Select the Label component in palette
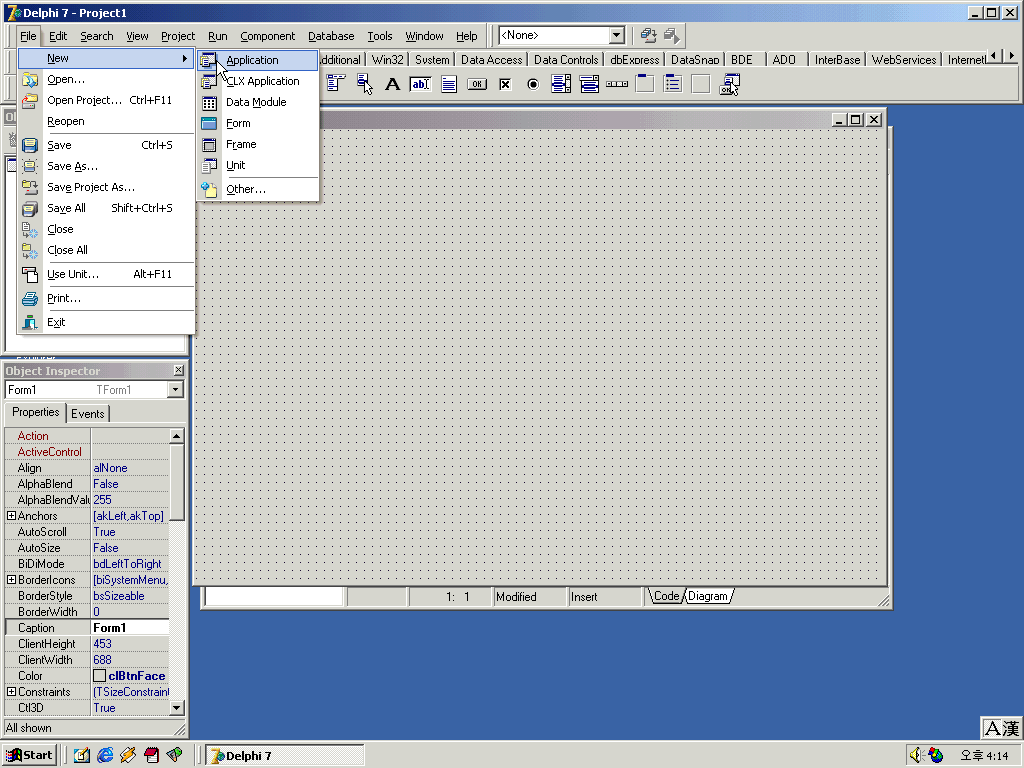Viewport: 1024px width, 768px height. [x=393, y=85]
